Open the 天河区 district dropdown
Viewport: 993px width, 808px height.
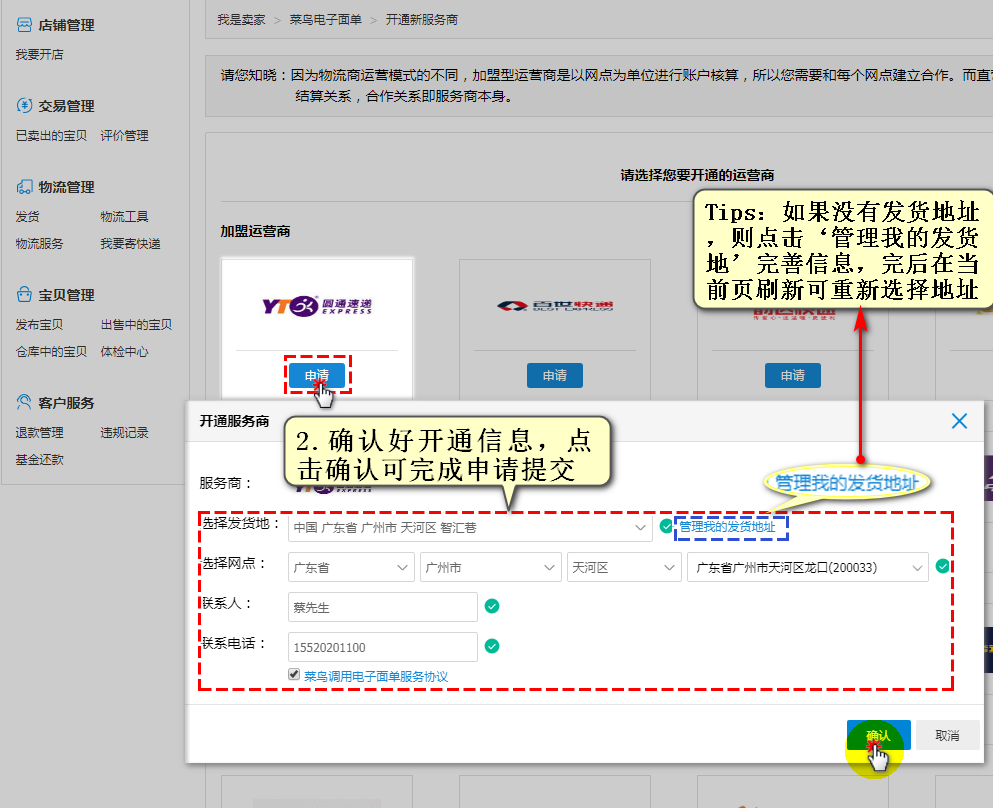coord(624,567)
